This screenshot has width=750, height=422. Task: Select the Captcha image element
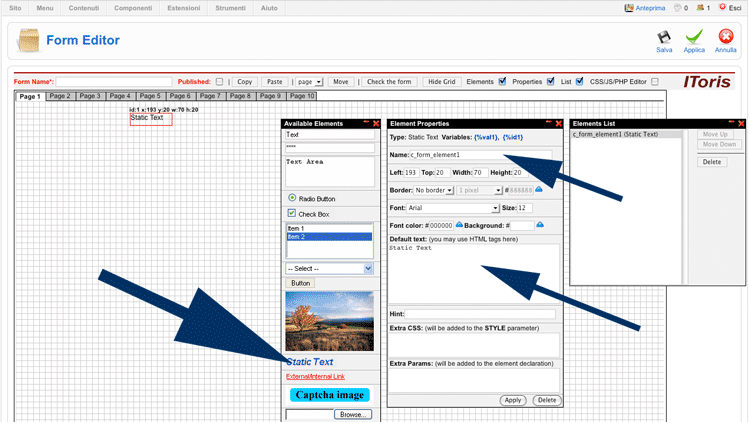tap(330, 395)
